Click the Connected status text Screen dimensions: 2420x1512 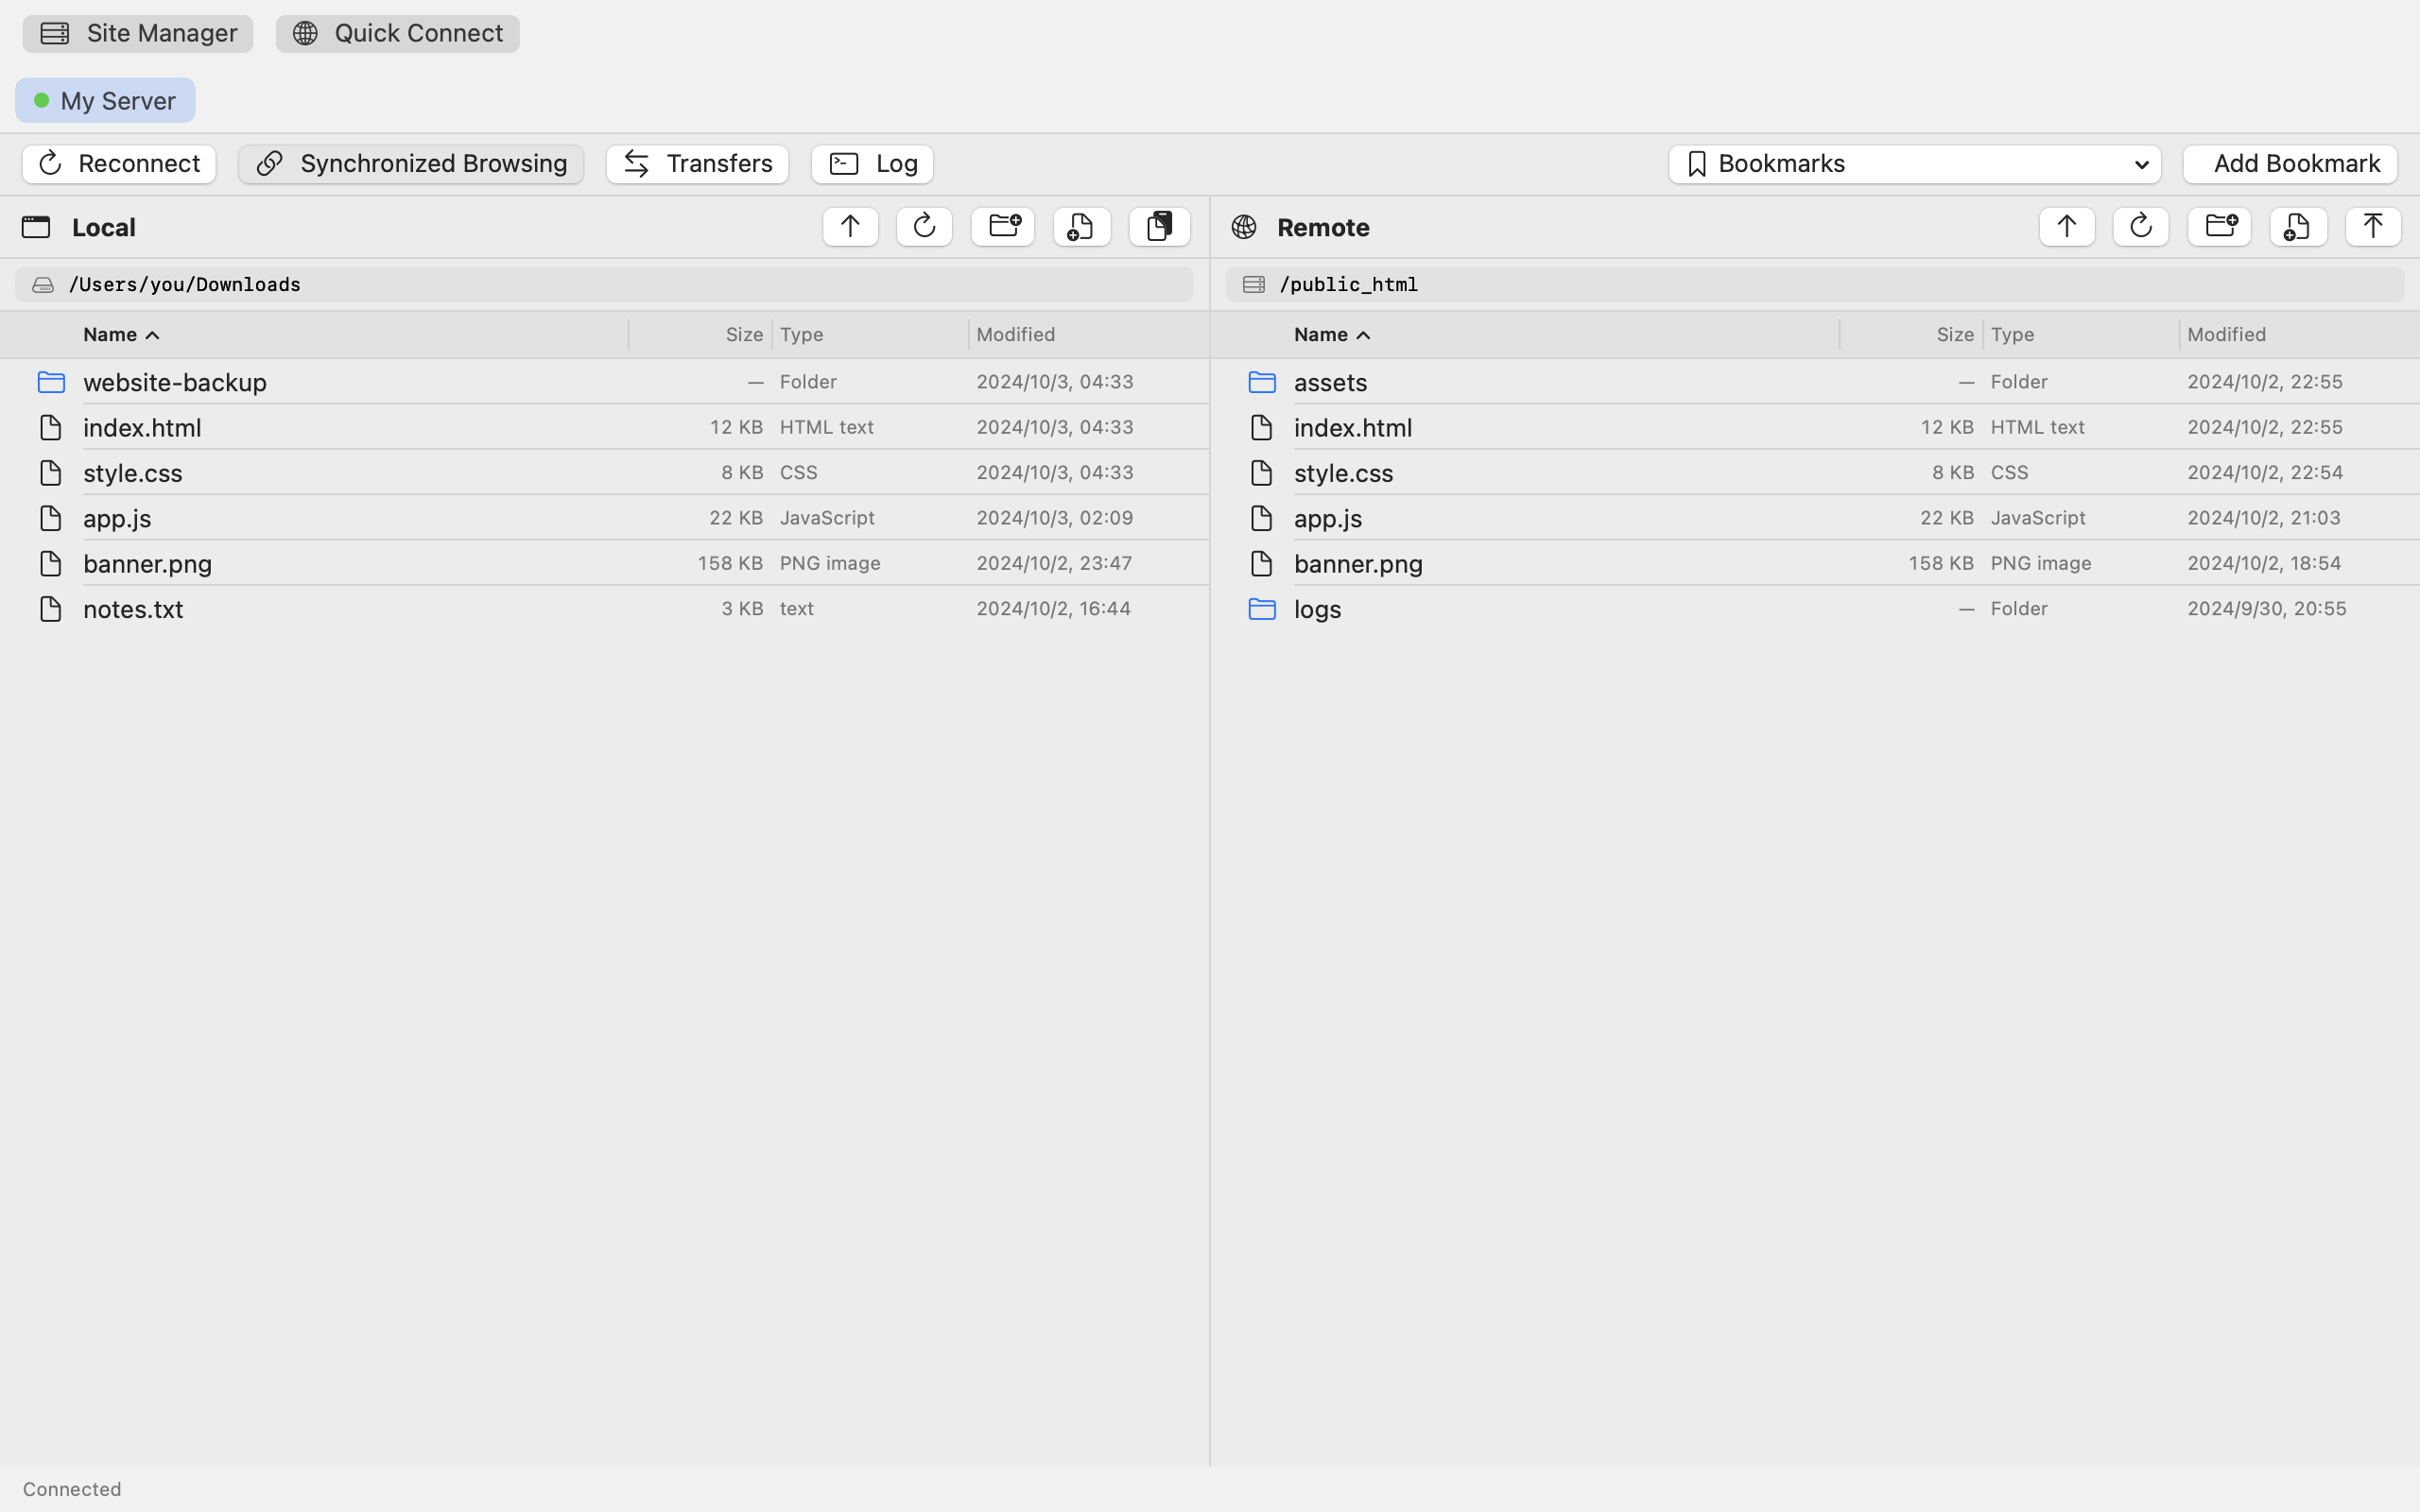(72, 1489)
